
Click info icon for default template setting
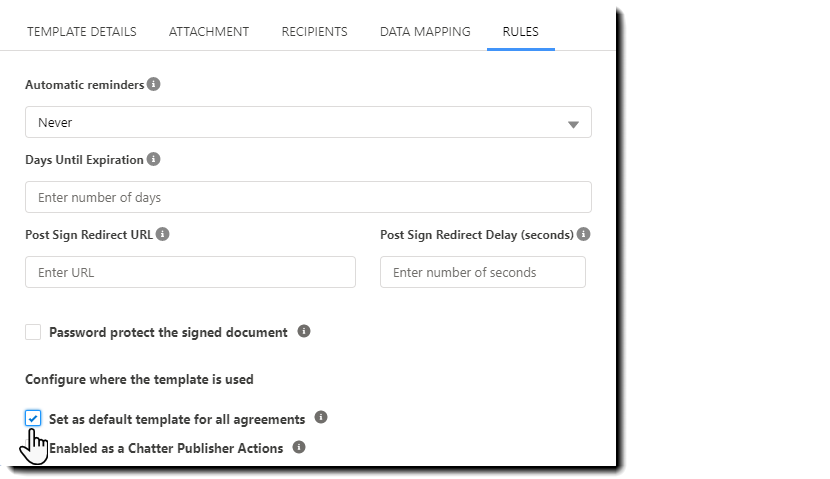[x=321, y=418]
